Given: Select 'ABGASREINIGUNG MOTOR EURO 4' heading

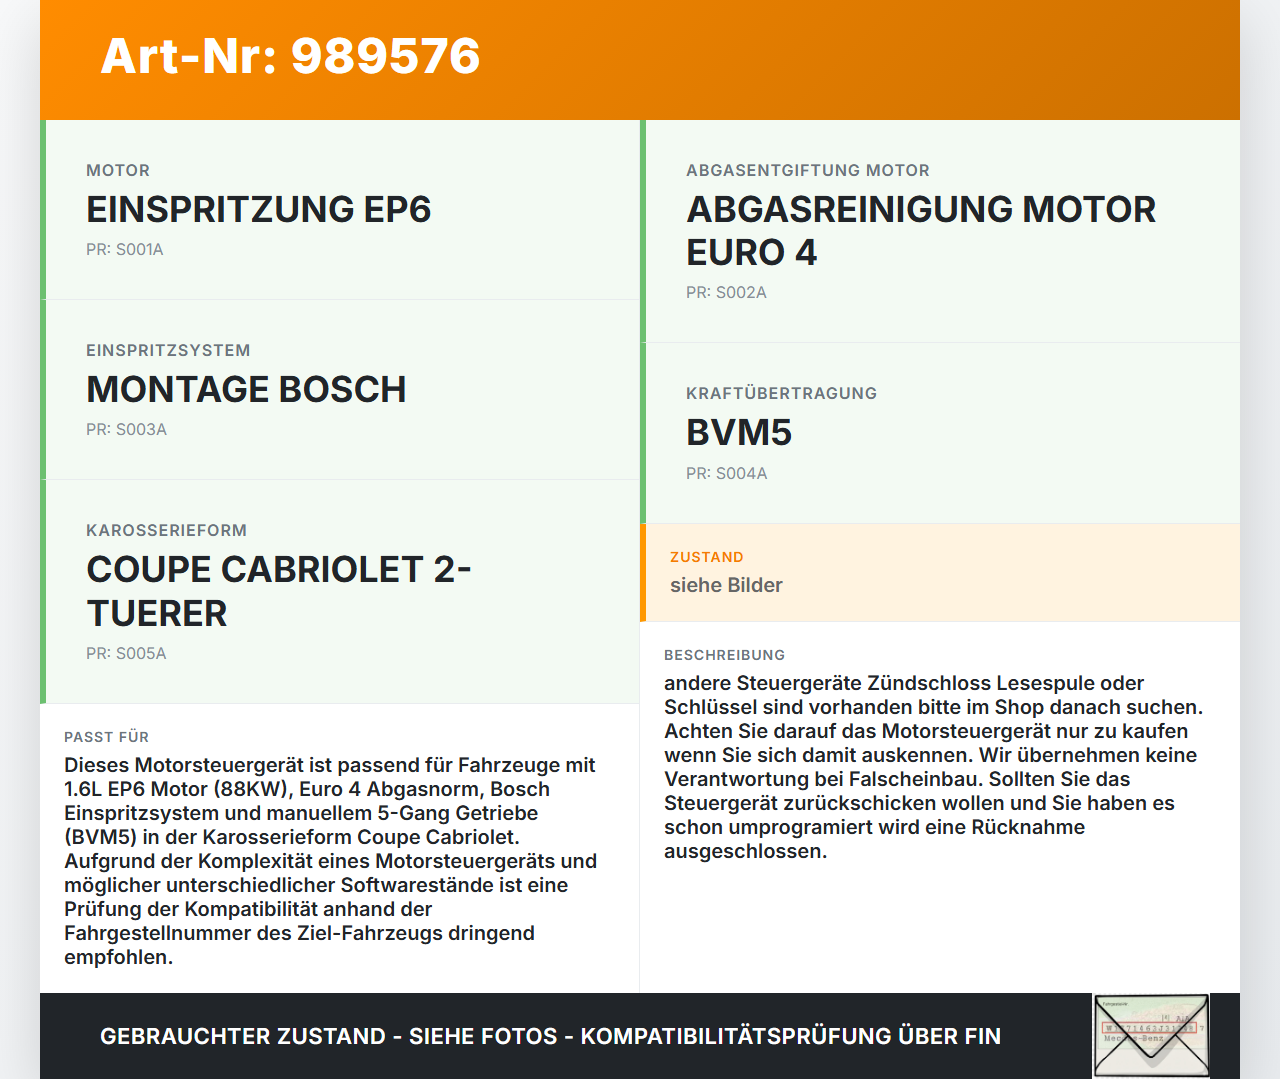Looking at the screenshot, I should (x=921, y=230).
